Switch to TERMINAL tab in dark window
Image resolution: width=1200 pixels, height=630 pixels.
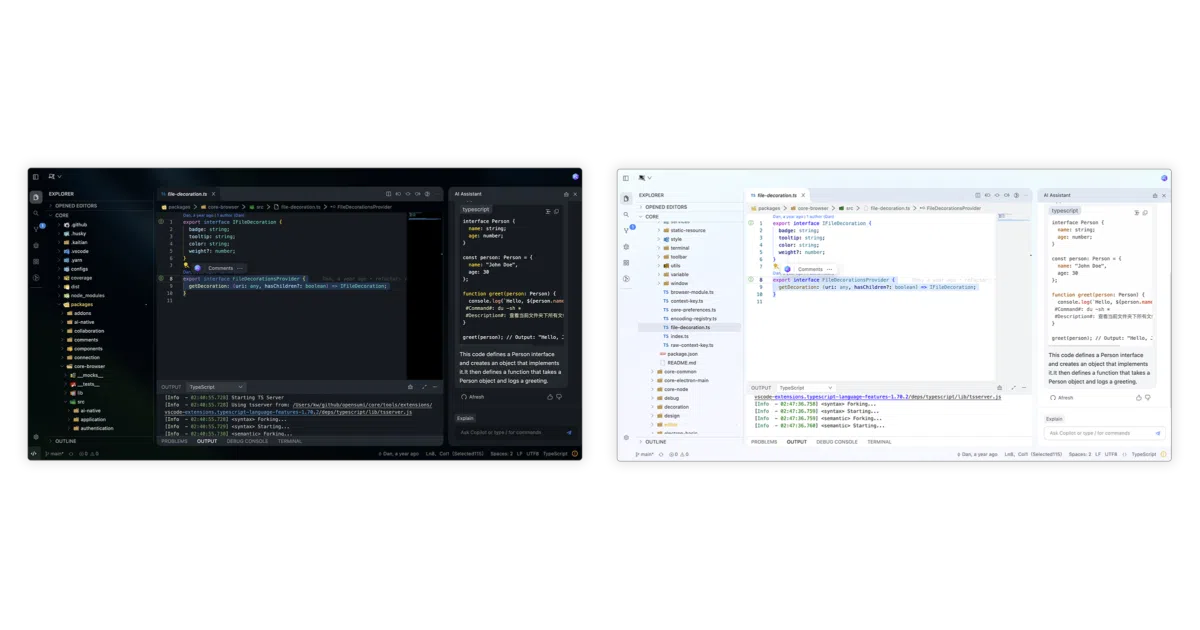[290, 441]
